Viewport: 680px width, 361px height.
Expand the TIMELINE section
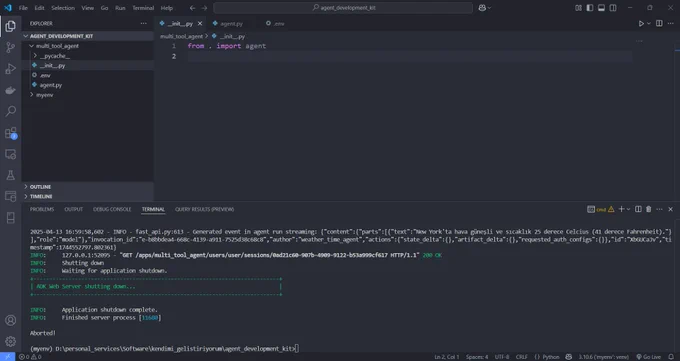[x=88, y=196]
